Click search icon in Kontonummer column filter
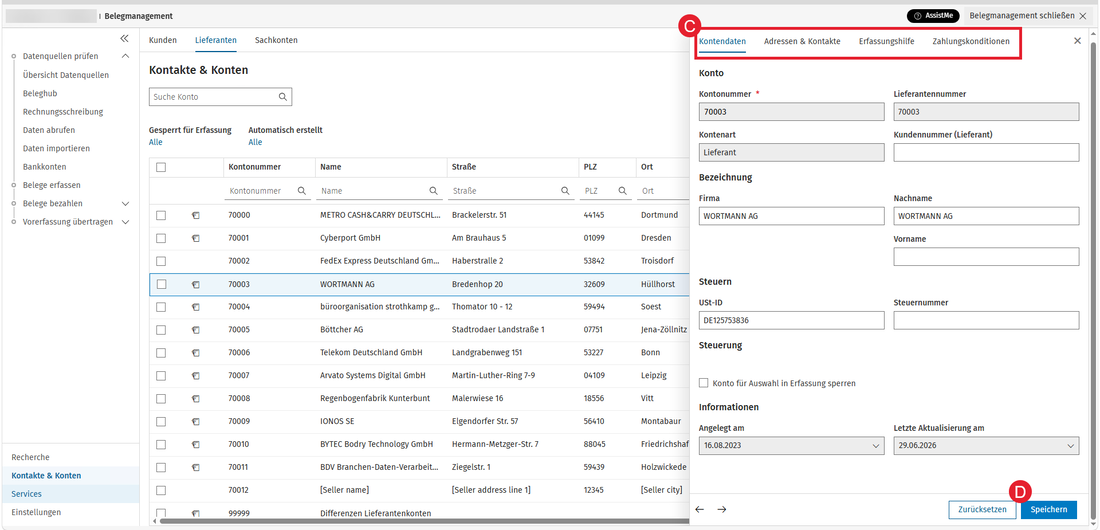The height and width of the screenshot is (530, 1100). [302, 190]
